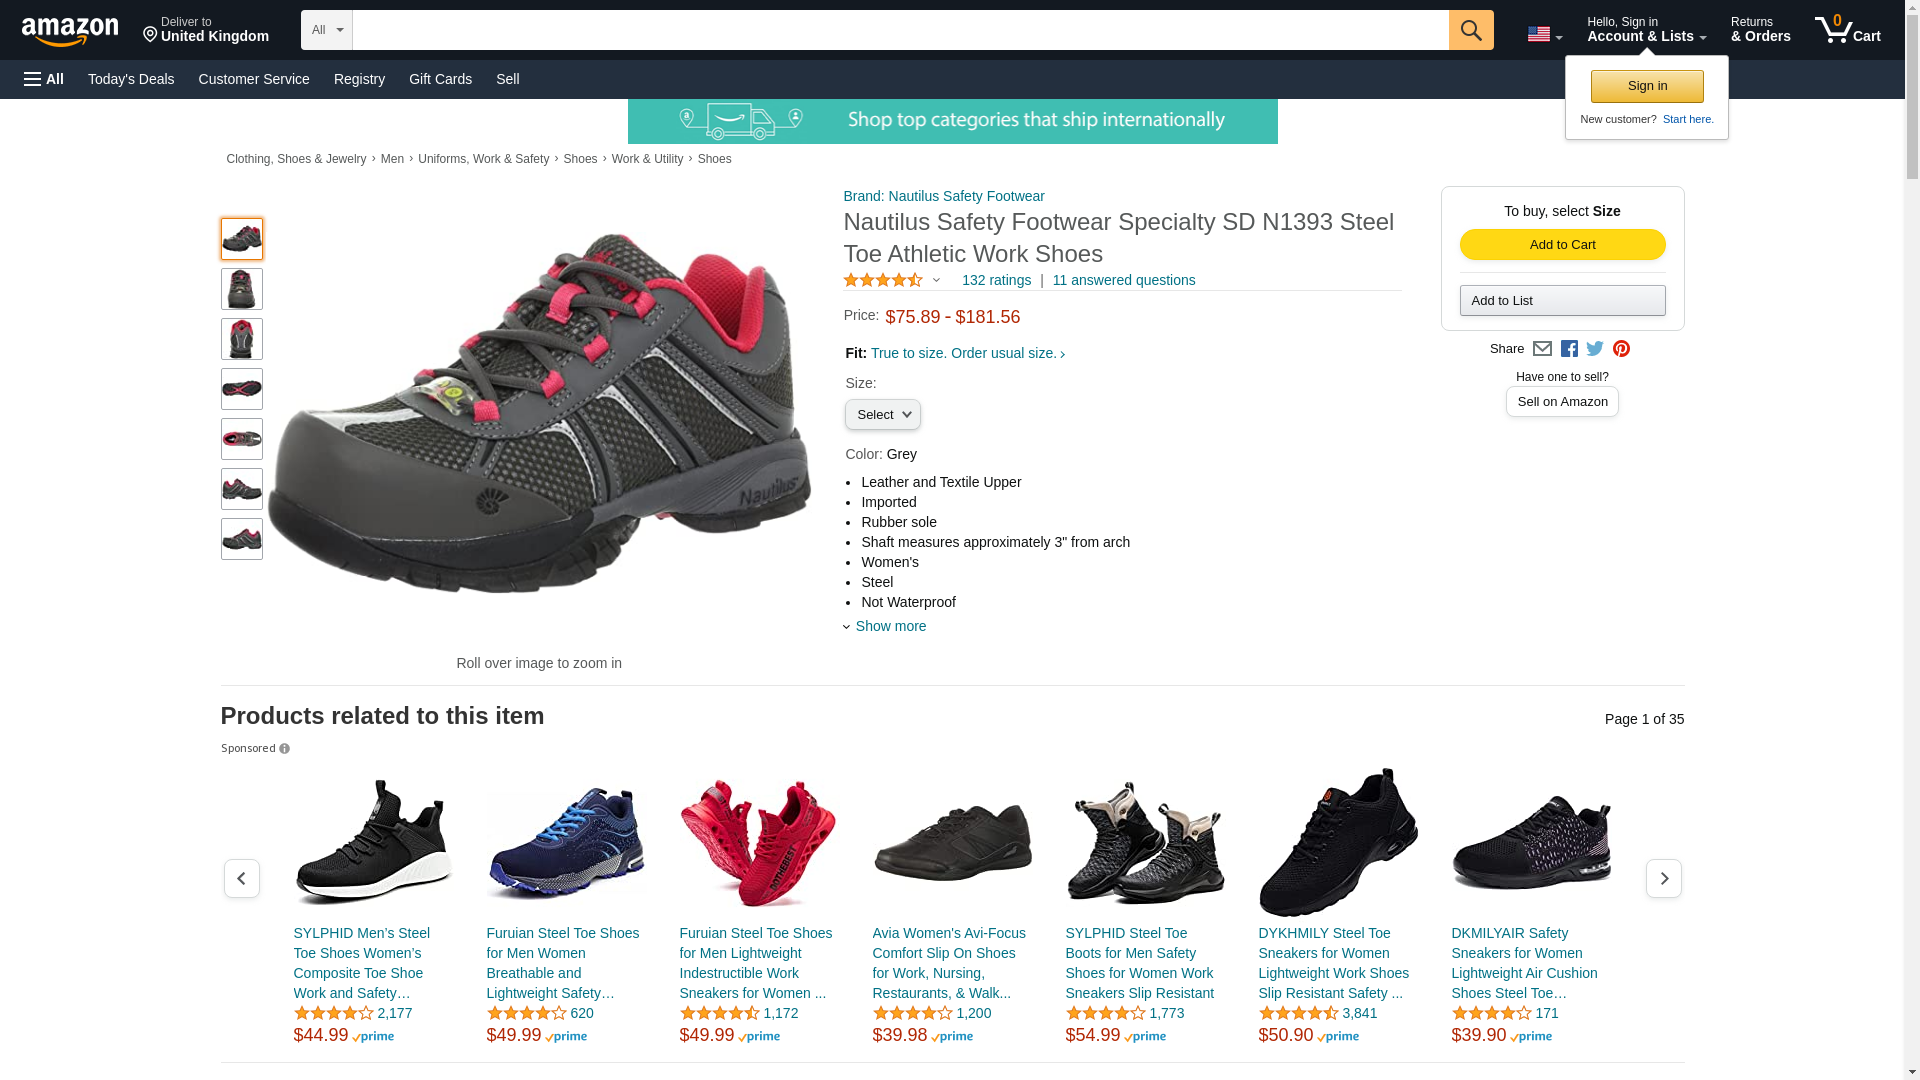Expand Show more product details
Screen dimensions: 1920x1080
point(889,626)
